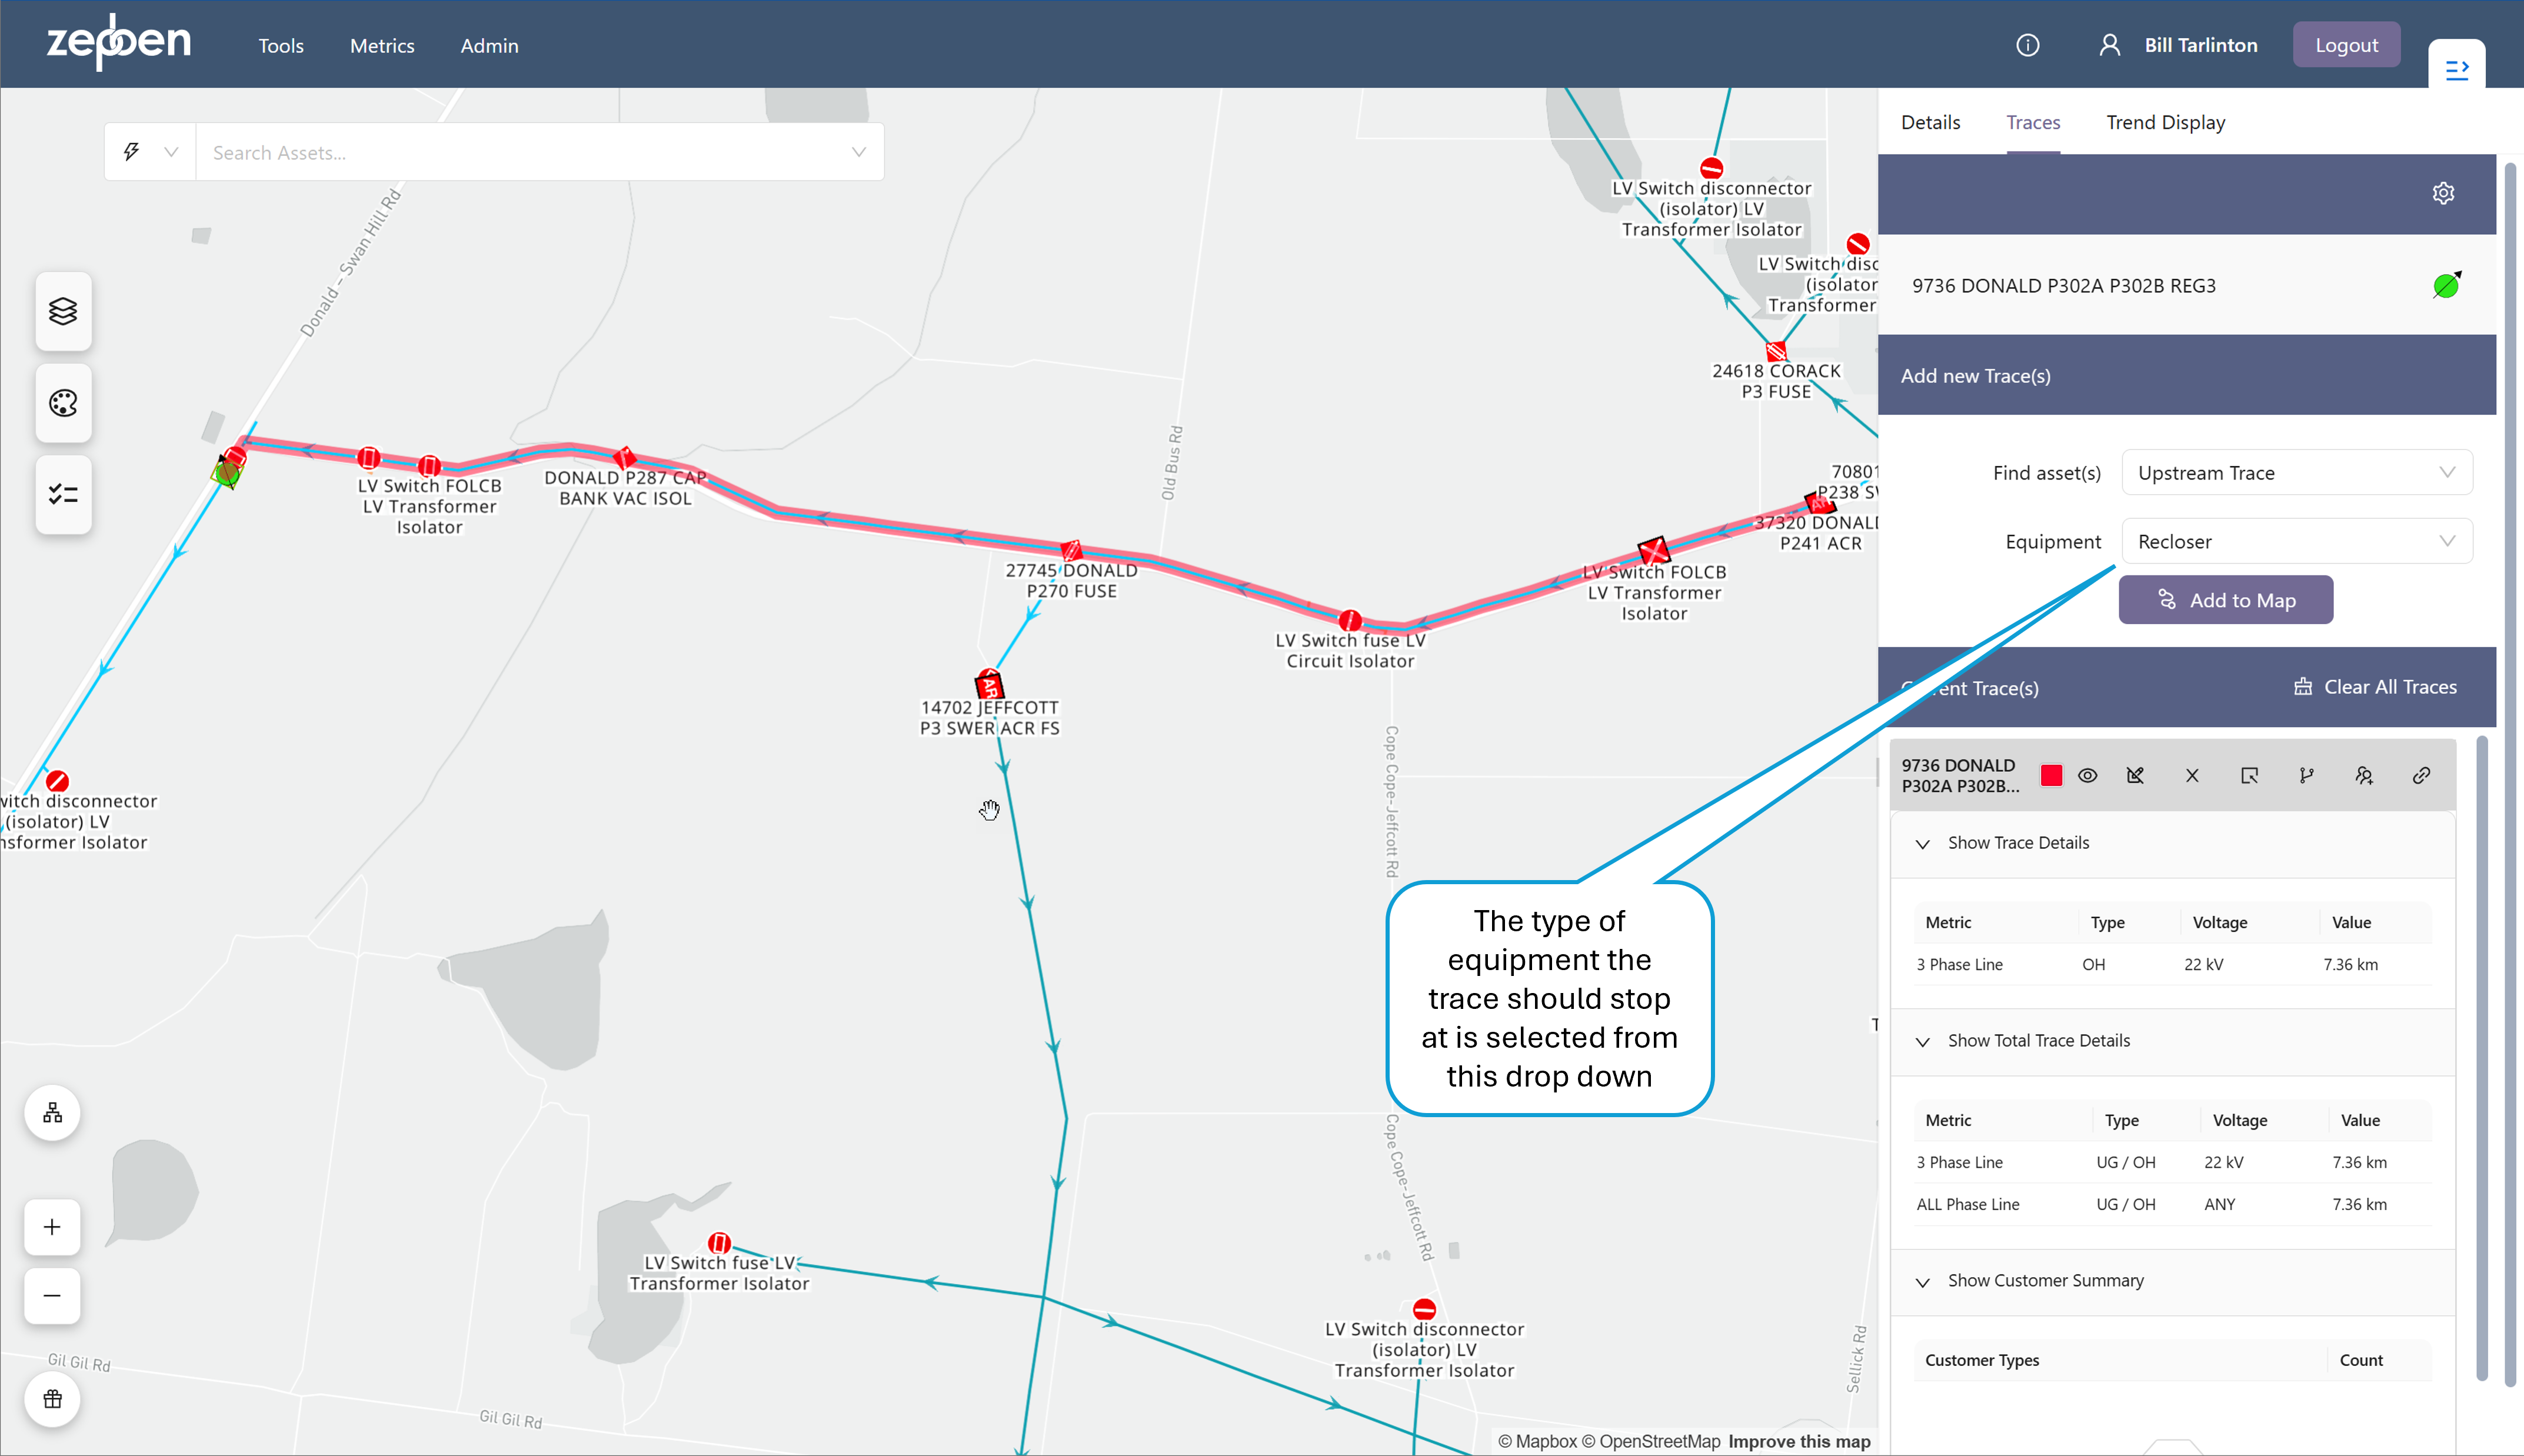Open the Metrics menu
Screen dimensions: 2524x1456
[382, 45]
